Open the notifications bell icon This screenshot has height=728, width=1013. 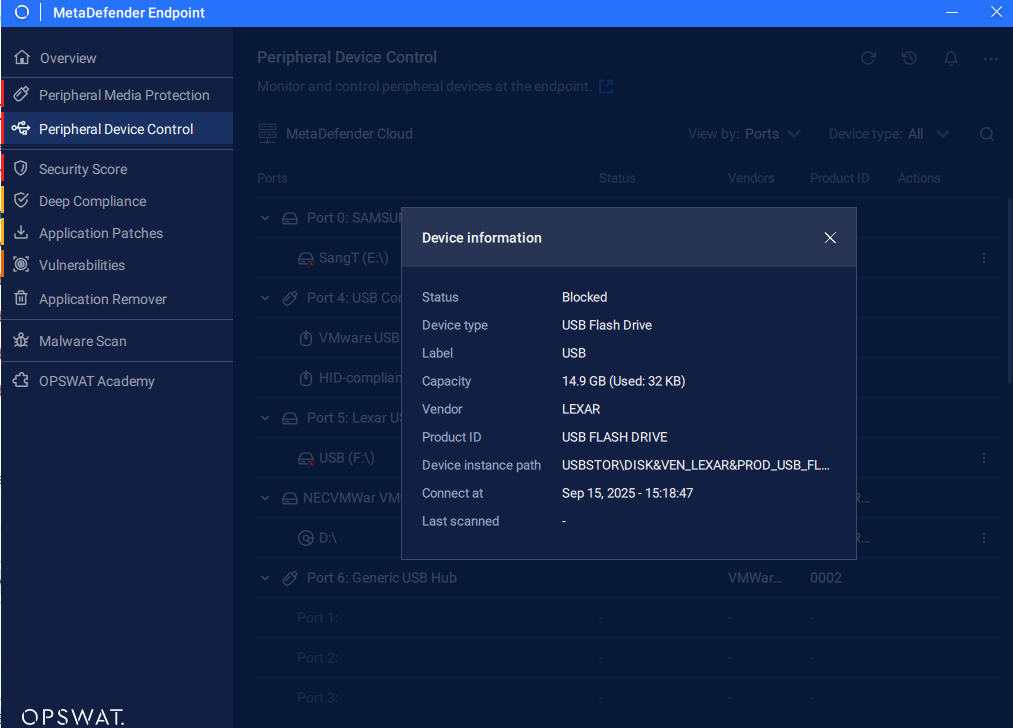[x=951, y=58]
